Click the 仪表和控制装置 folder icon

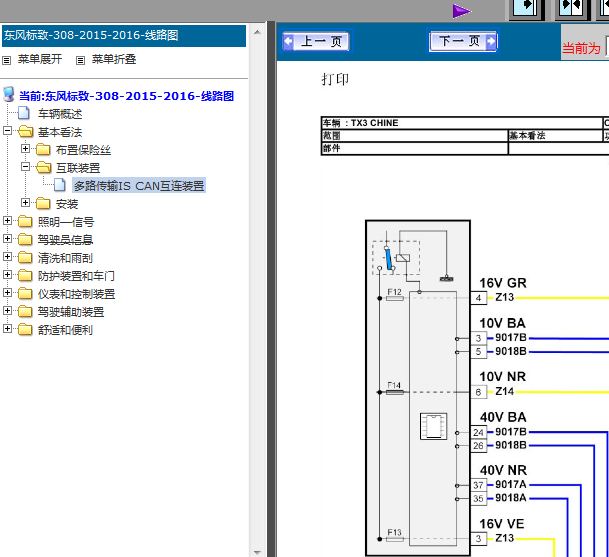[25, 293]
